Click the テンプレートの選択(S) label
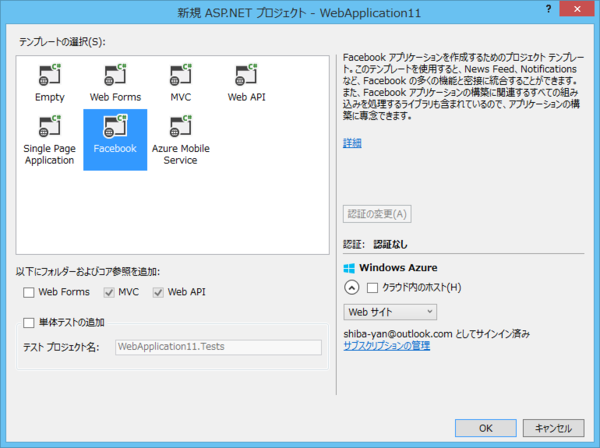Screen dimensions: 600x448 click(62, 42)
